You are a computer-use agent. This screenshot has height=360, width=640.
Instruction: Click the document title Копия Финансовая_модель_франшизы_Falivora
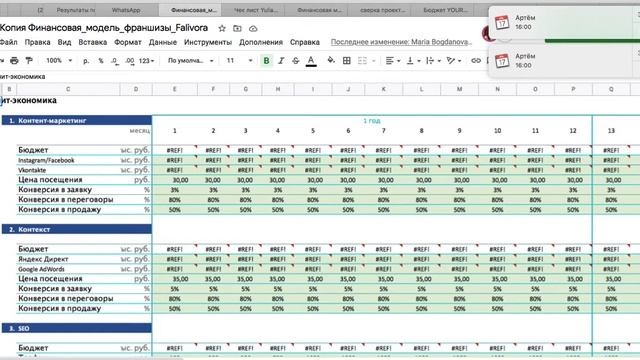coord(104,28)
